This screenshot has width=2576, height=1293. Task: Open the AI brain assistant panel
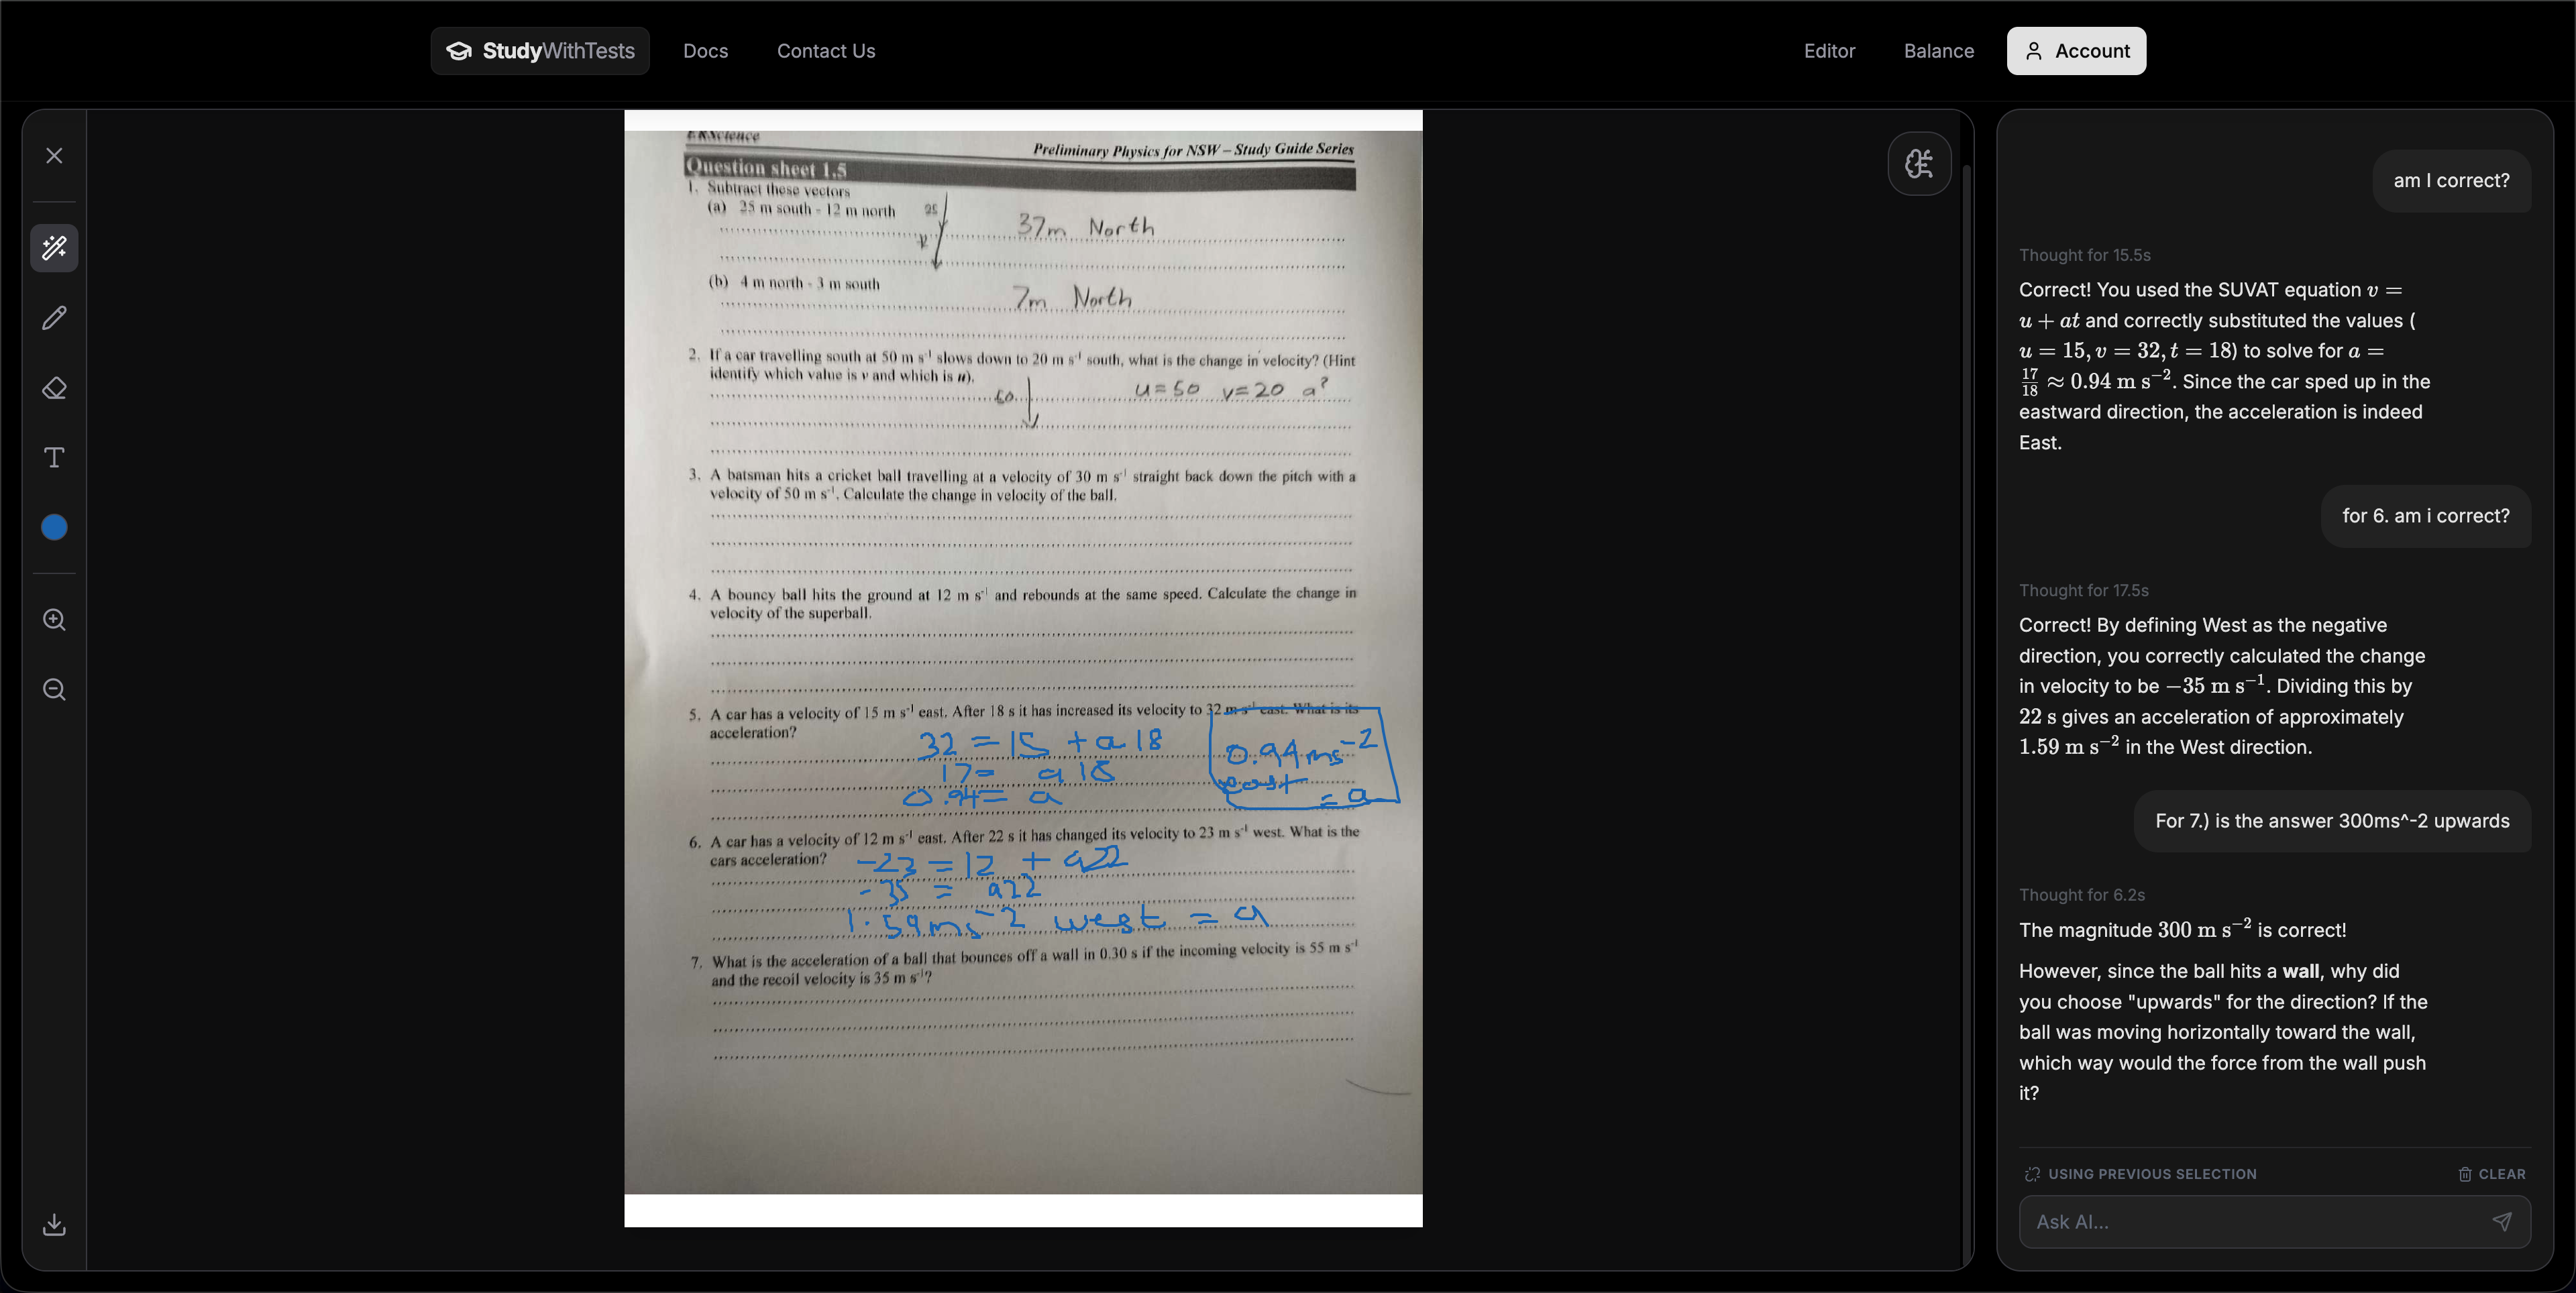click(1919, 163)
